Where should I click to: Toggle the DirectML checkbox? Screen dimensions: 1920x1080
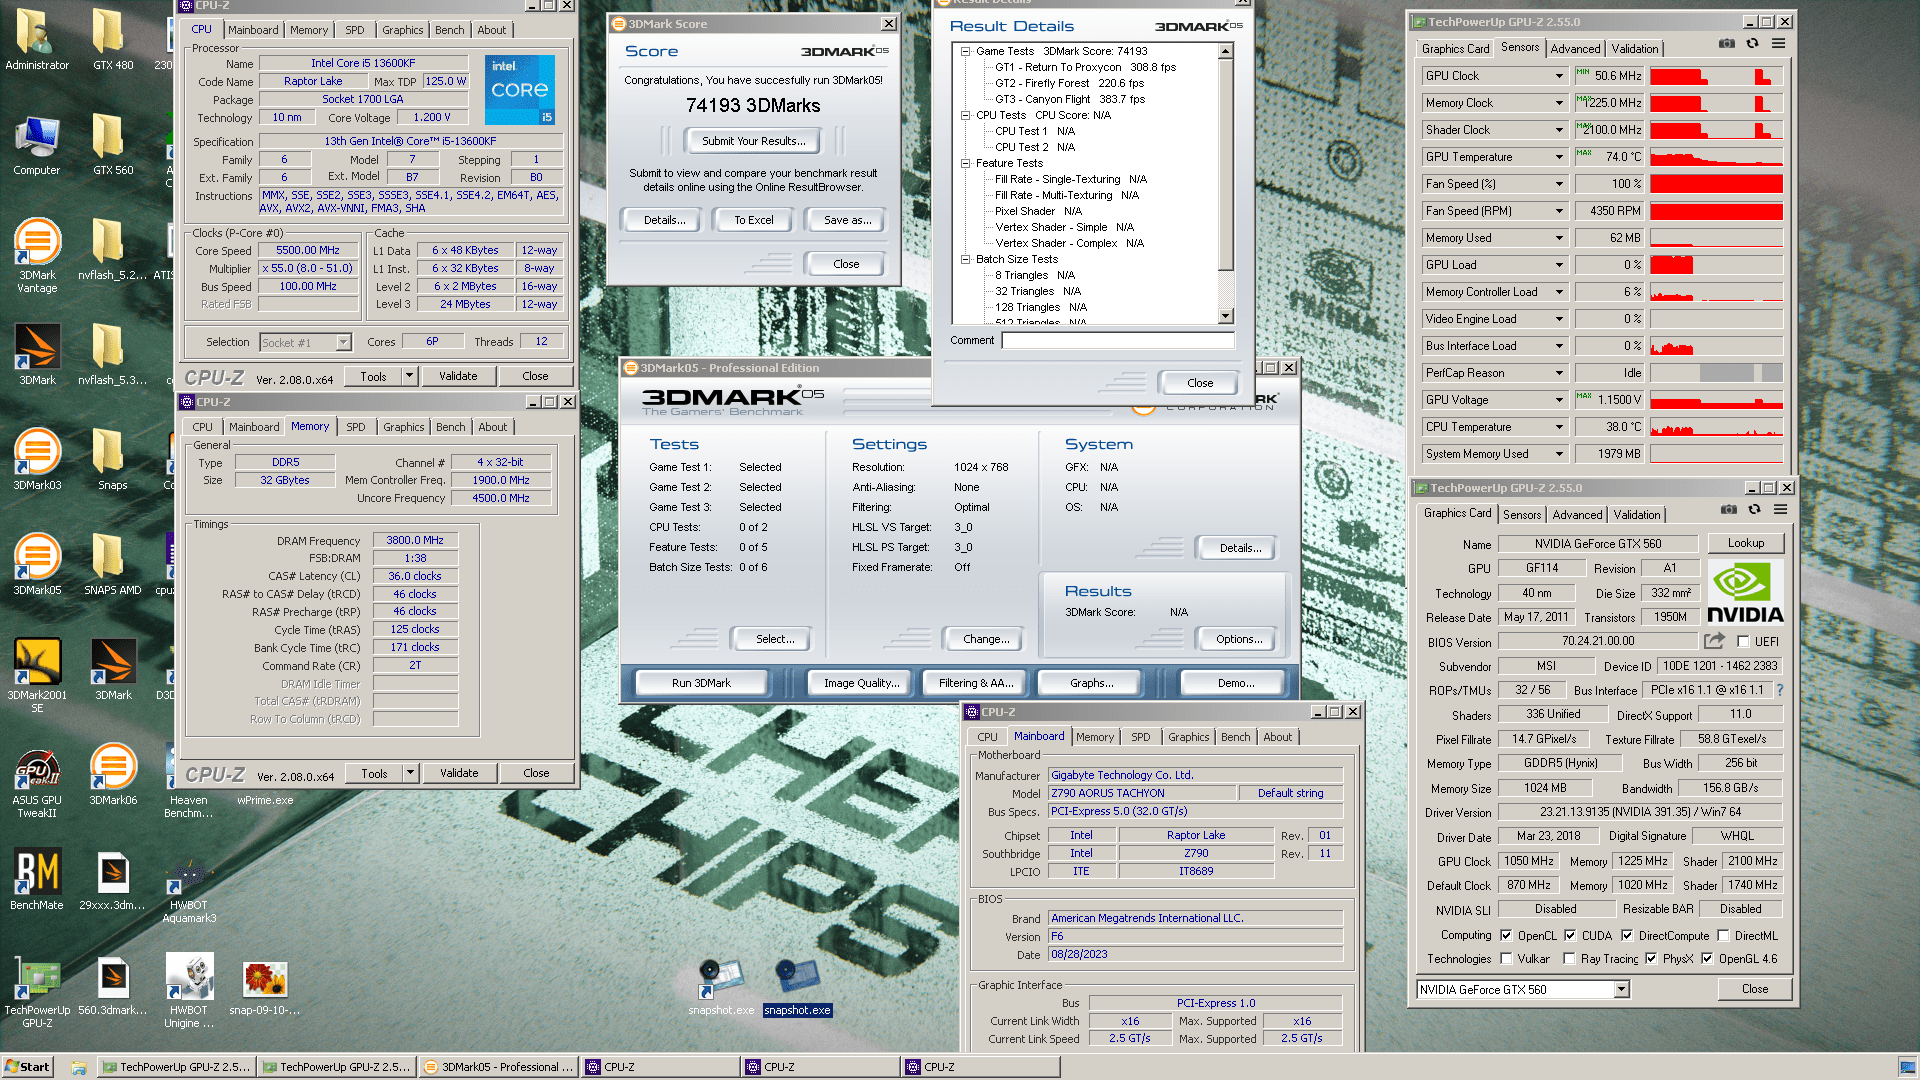pos(1723,936)
